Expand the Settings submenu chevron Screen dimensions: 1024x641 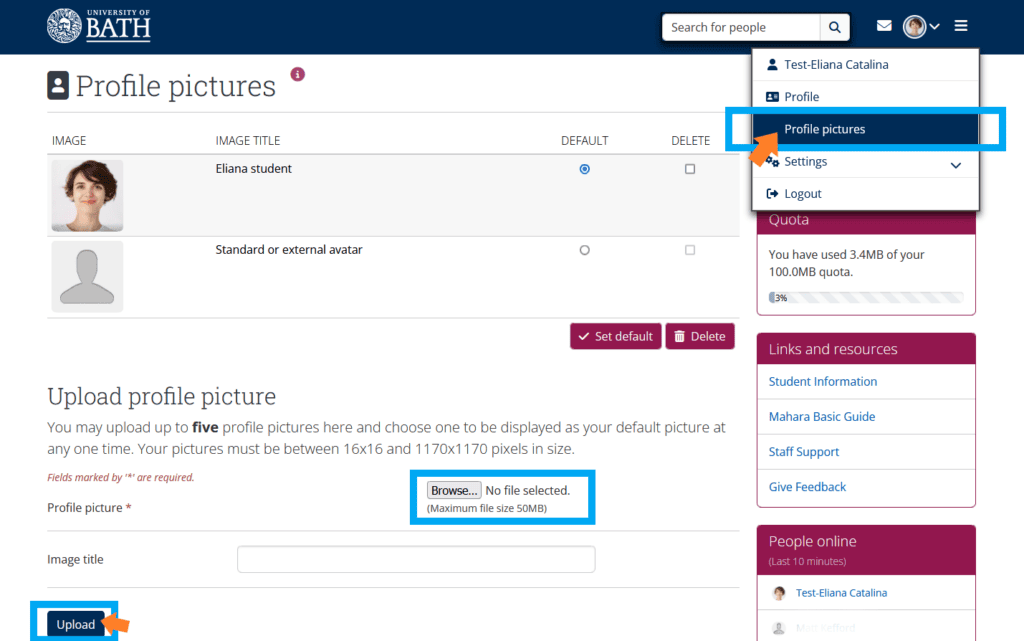click(955, 164)
